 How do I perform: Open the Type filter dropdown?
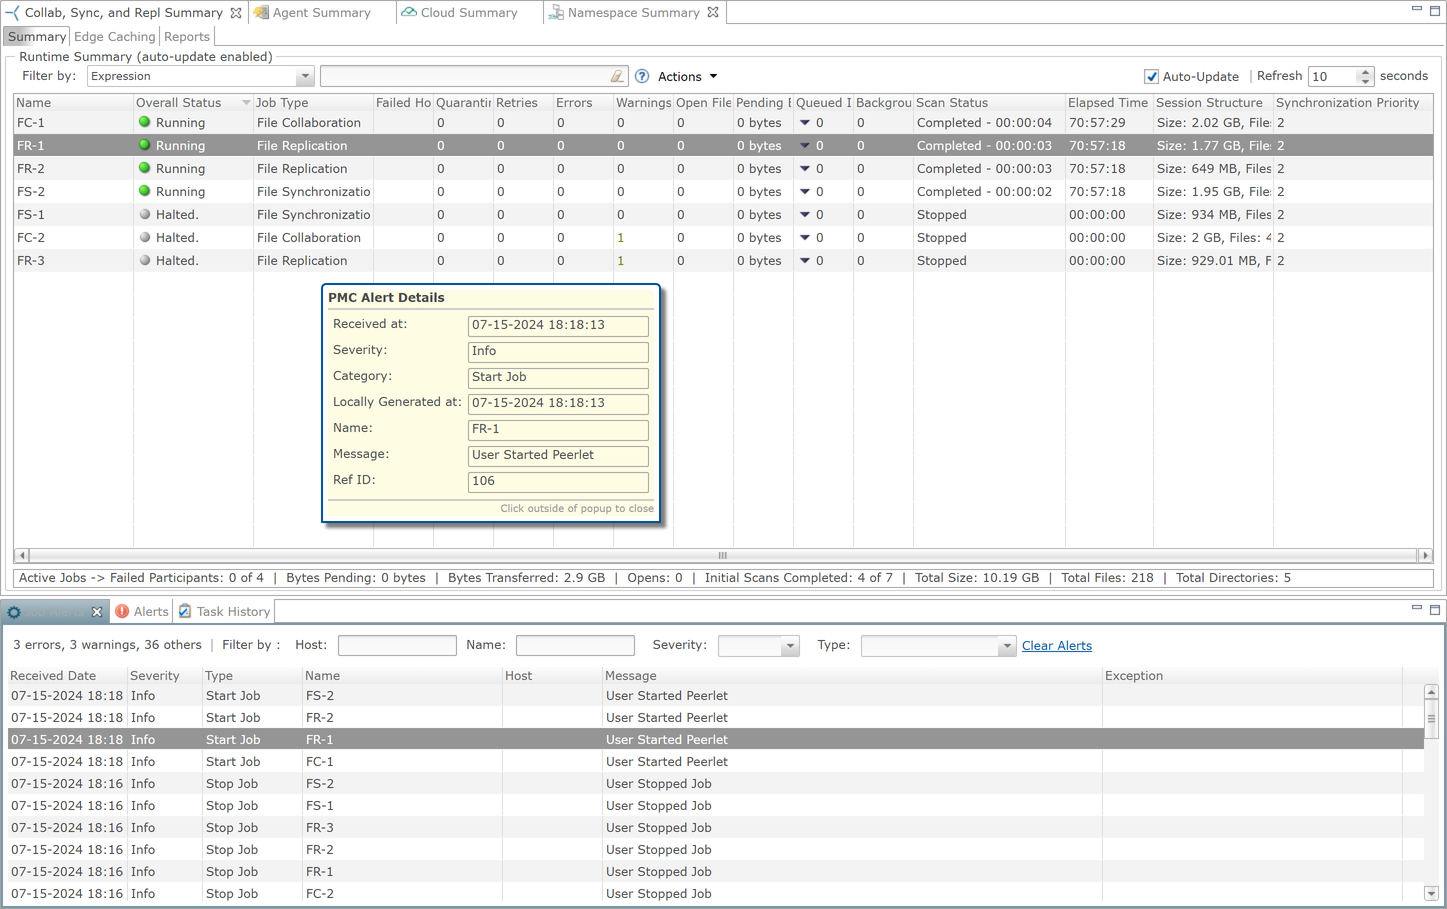point(1006,646)
